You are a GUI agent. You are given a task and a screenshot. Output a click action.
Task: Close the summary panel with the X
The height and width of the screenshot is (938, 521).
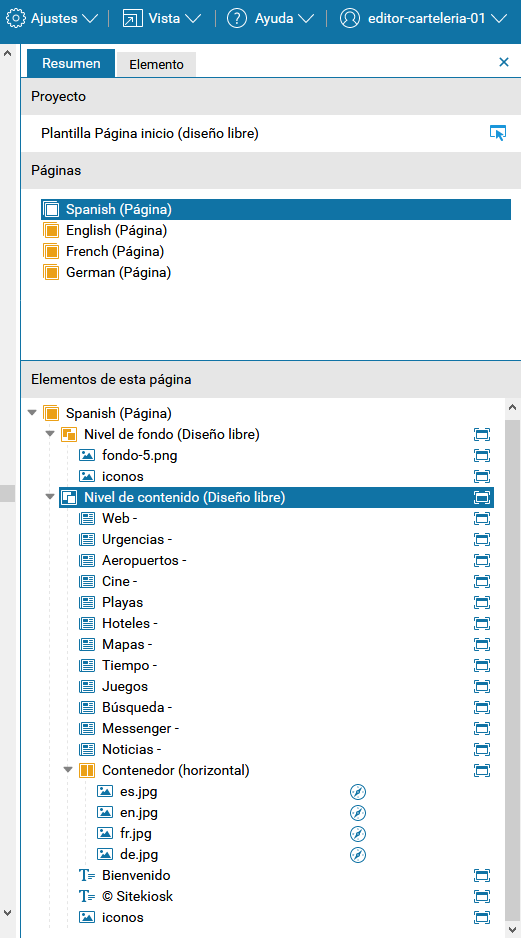tap(504, 62)
